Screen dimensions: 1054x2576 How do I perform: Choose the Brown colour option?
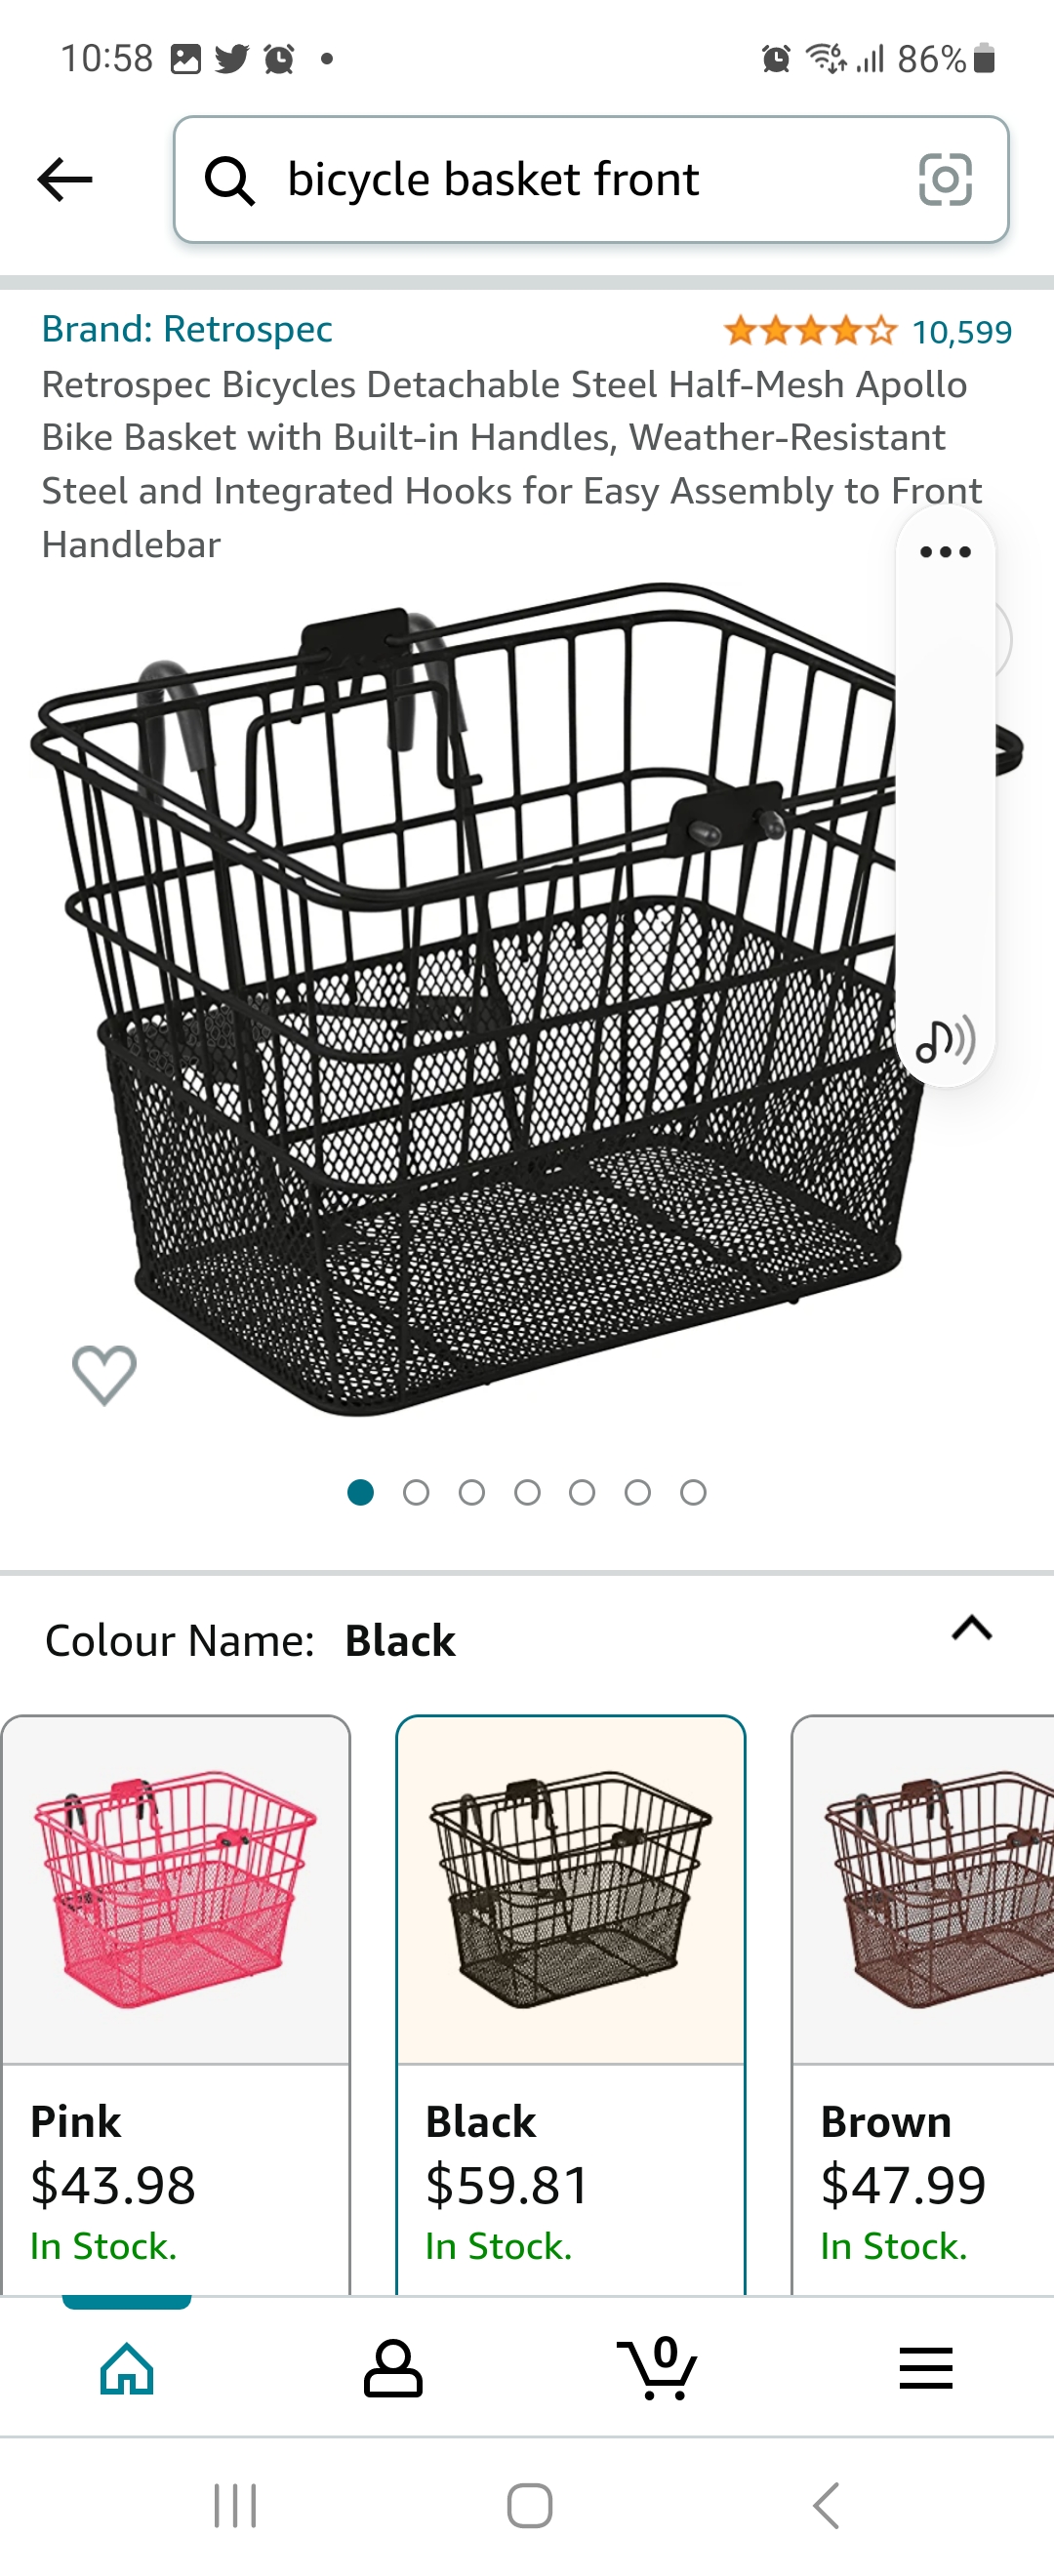(x=923, y=2004)
